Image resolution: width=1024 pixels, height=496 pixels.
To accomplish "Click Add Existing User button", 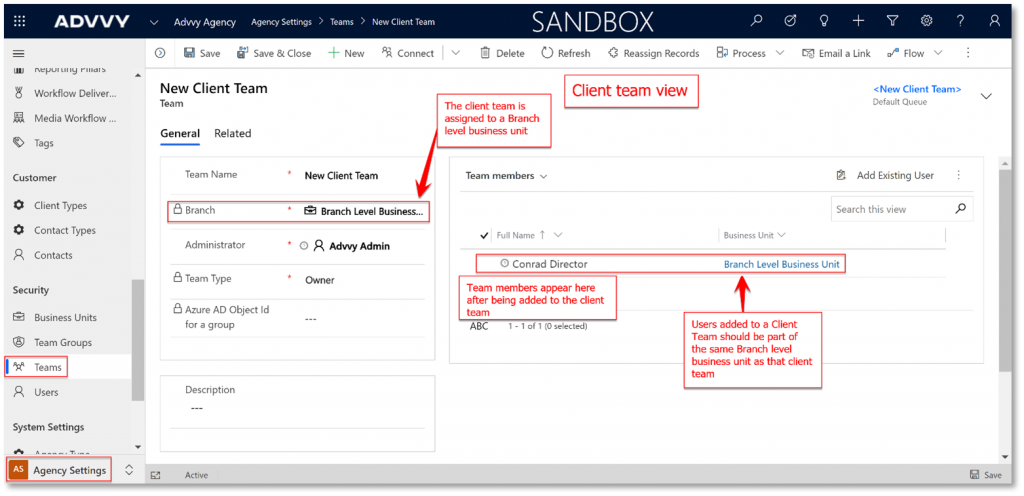I will coord(886,176).
